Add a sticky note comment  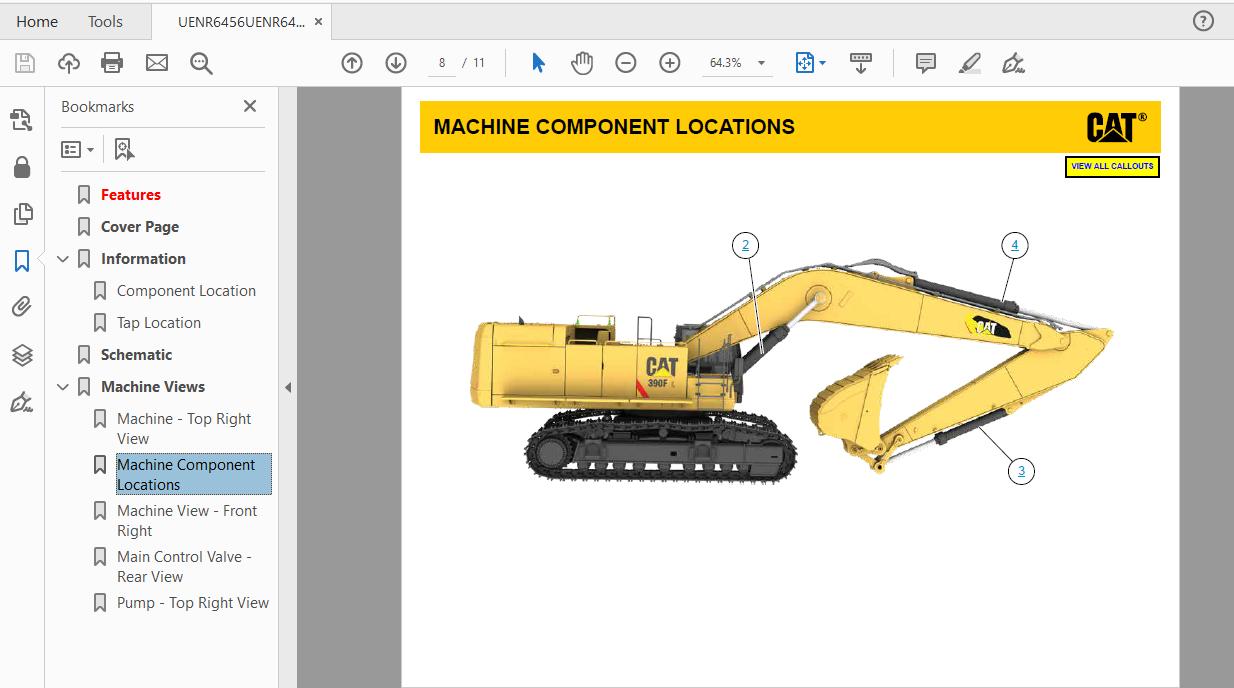[x=925, y=62]
